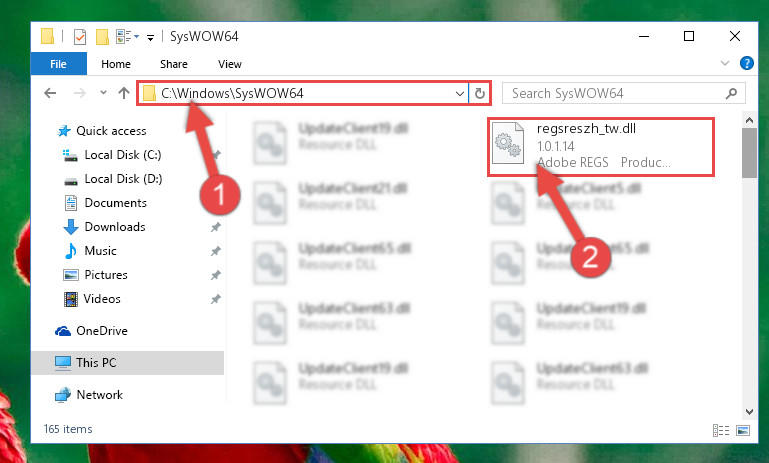Unpin Music from Quick access
769x463 pixels.
click(215, 251)
